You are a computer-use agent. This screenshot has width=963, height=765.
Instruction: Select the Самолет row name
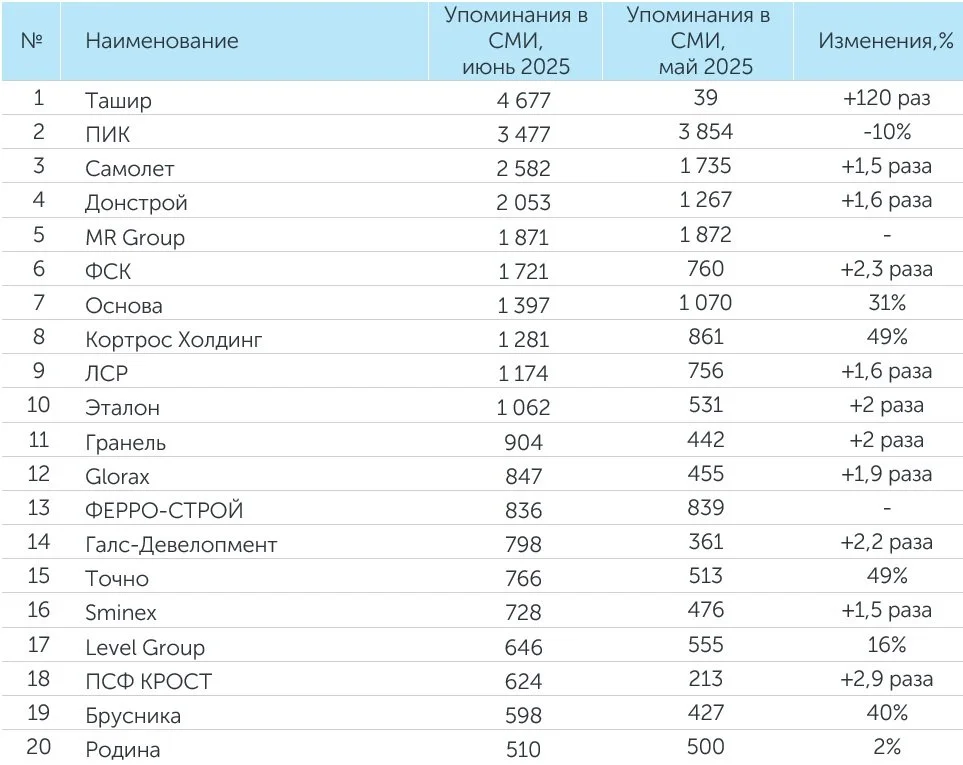coord(130,168)
